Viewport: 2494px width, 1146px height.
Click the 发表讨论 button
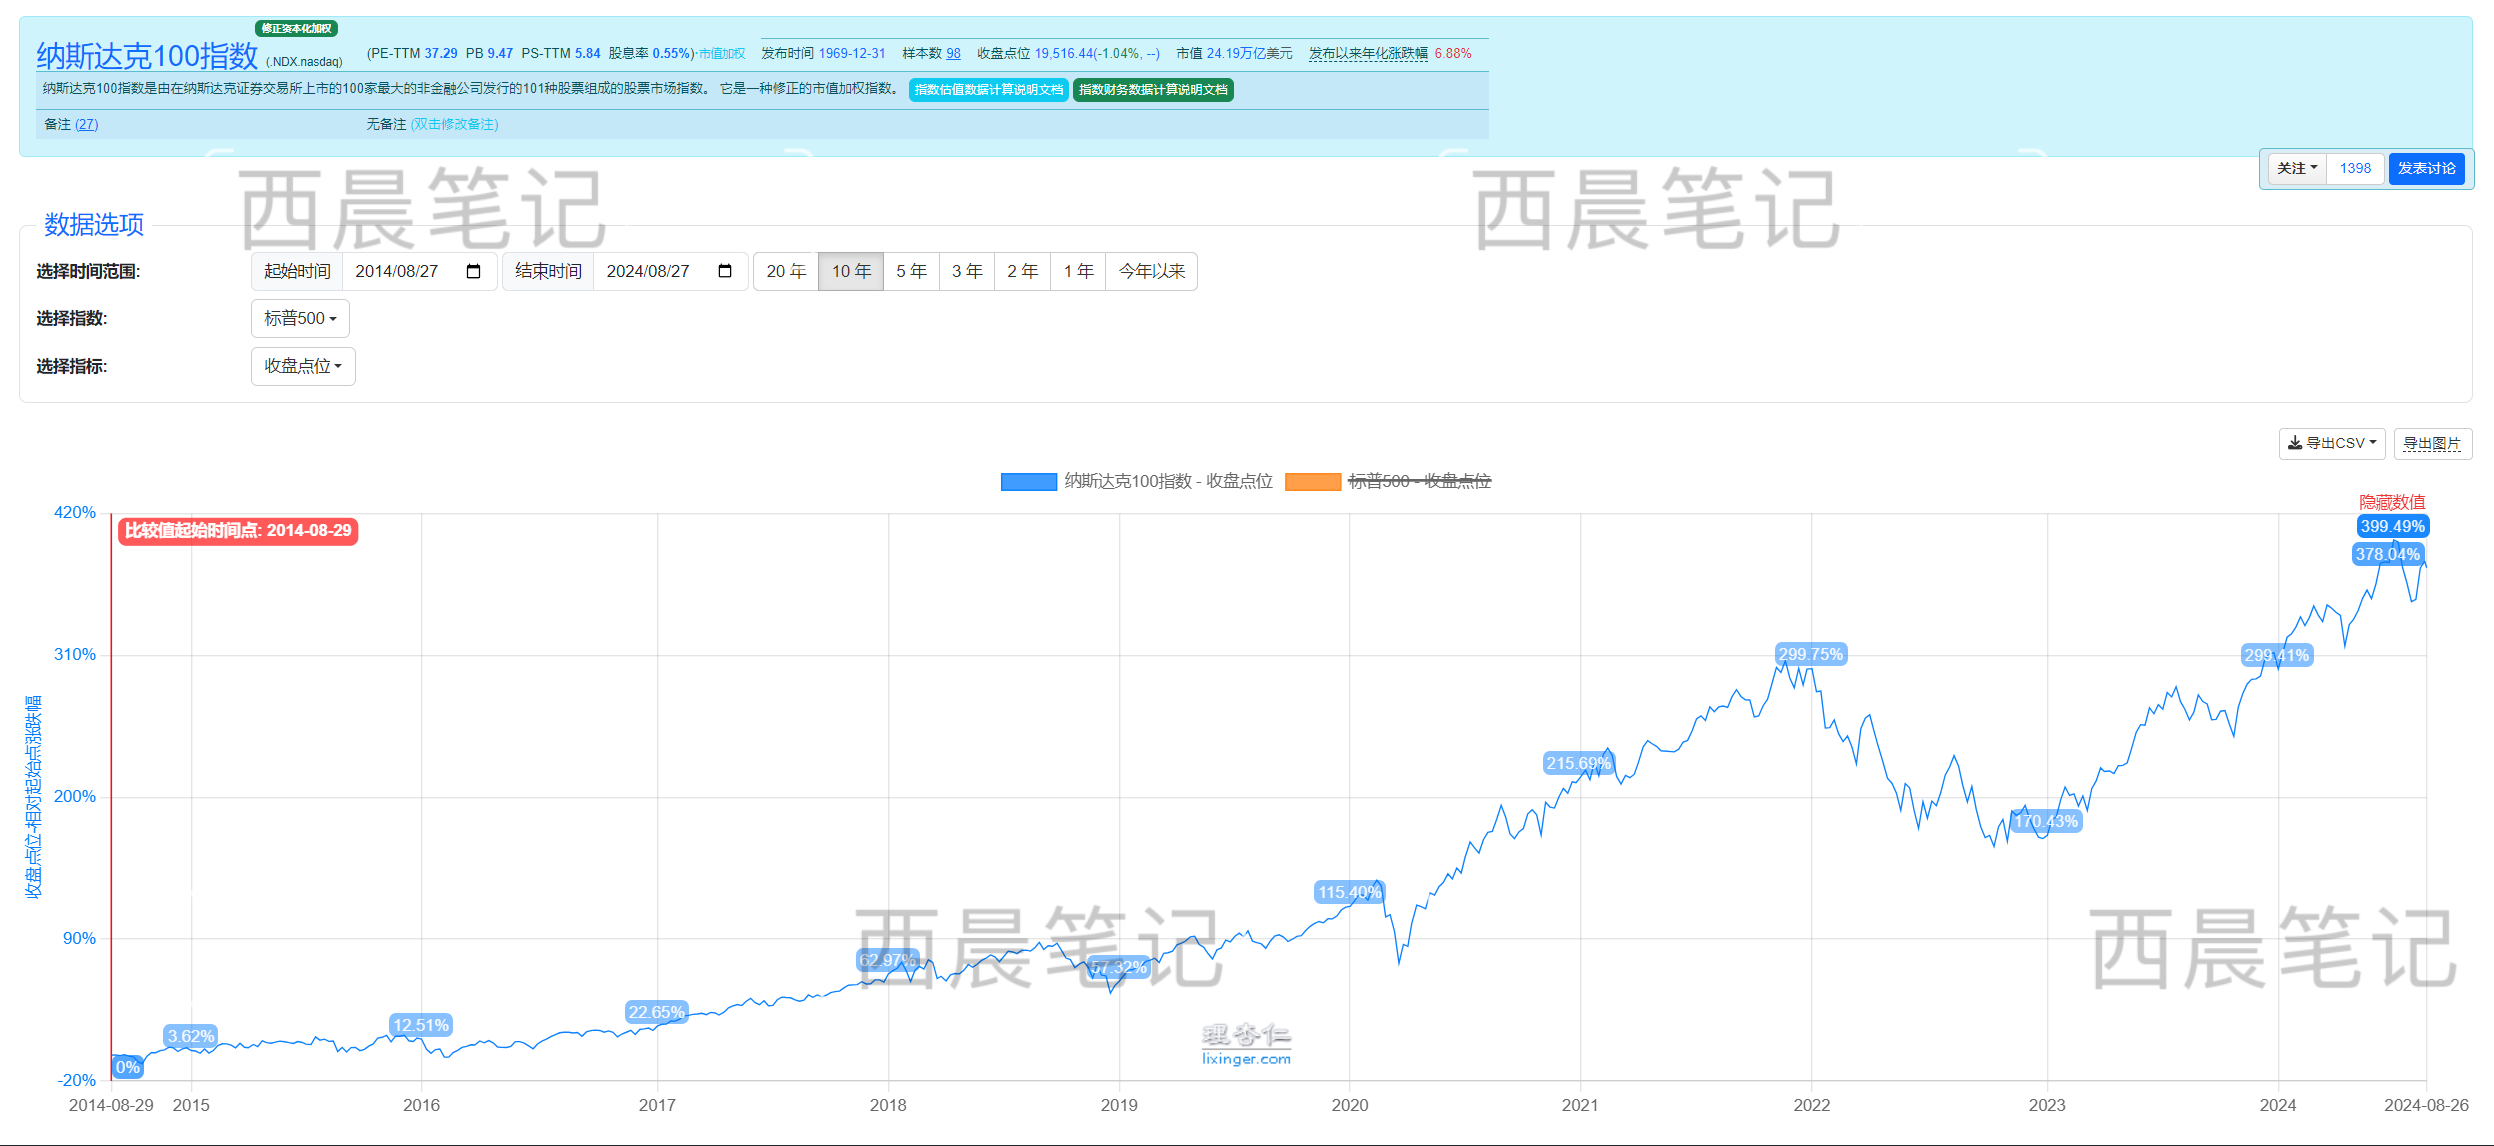coord(2427,168)
